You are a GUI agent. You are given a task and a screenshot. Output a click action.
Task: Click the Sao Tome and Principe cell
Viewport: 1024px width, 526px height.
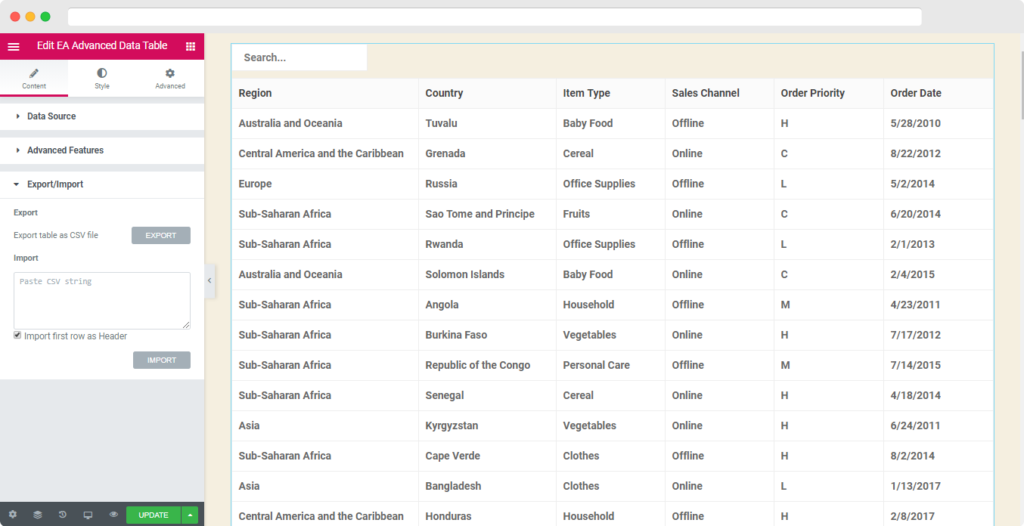coord(487,214)
